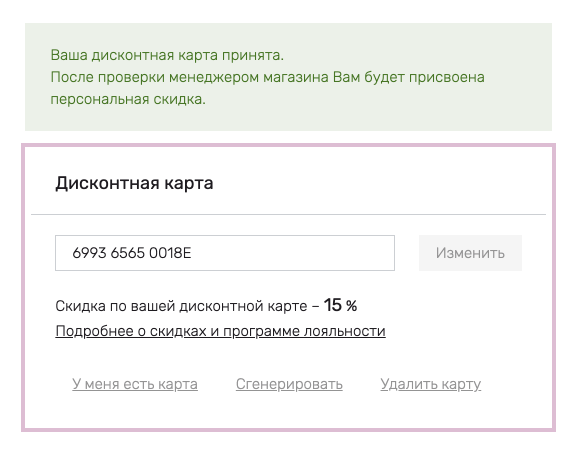
Task: Select the У меня есть карта link
Action: 135,384
